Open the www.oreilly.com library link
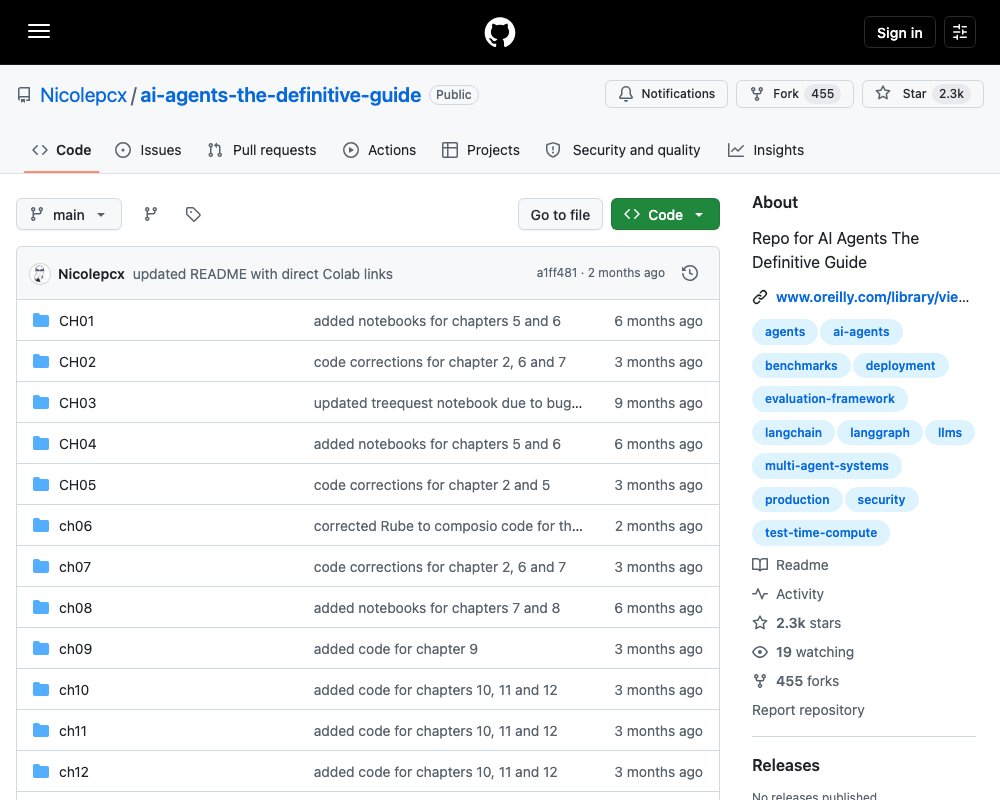Viewport: 1000px width, 800px height. (872, 297)
